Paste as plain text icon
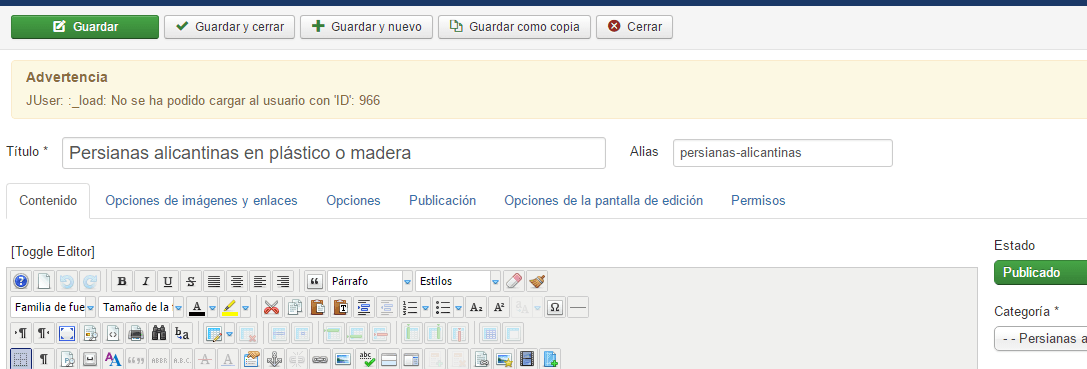 point(340,307)
